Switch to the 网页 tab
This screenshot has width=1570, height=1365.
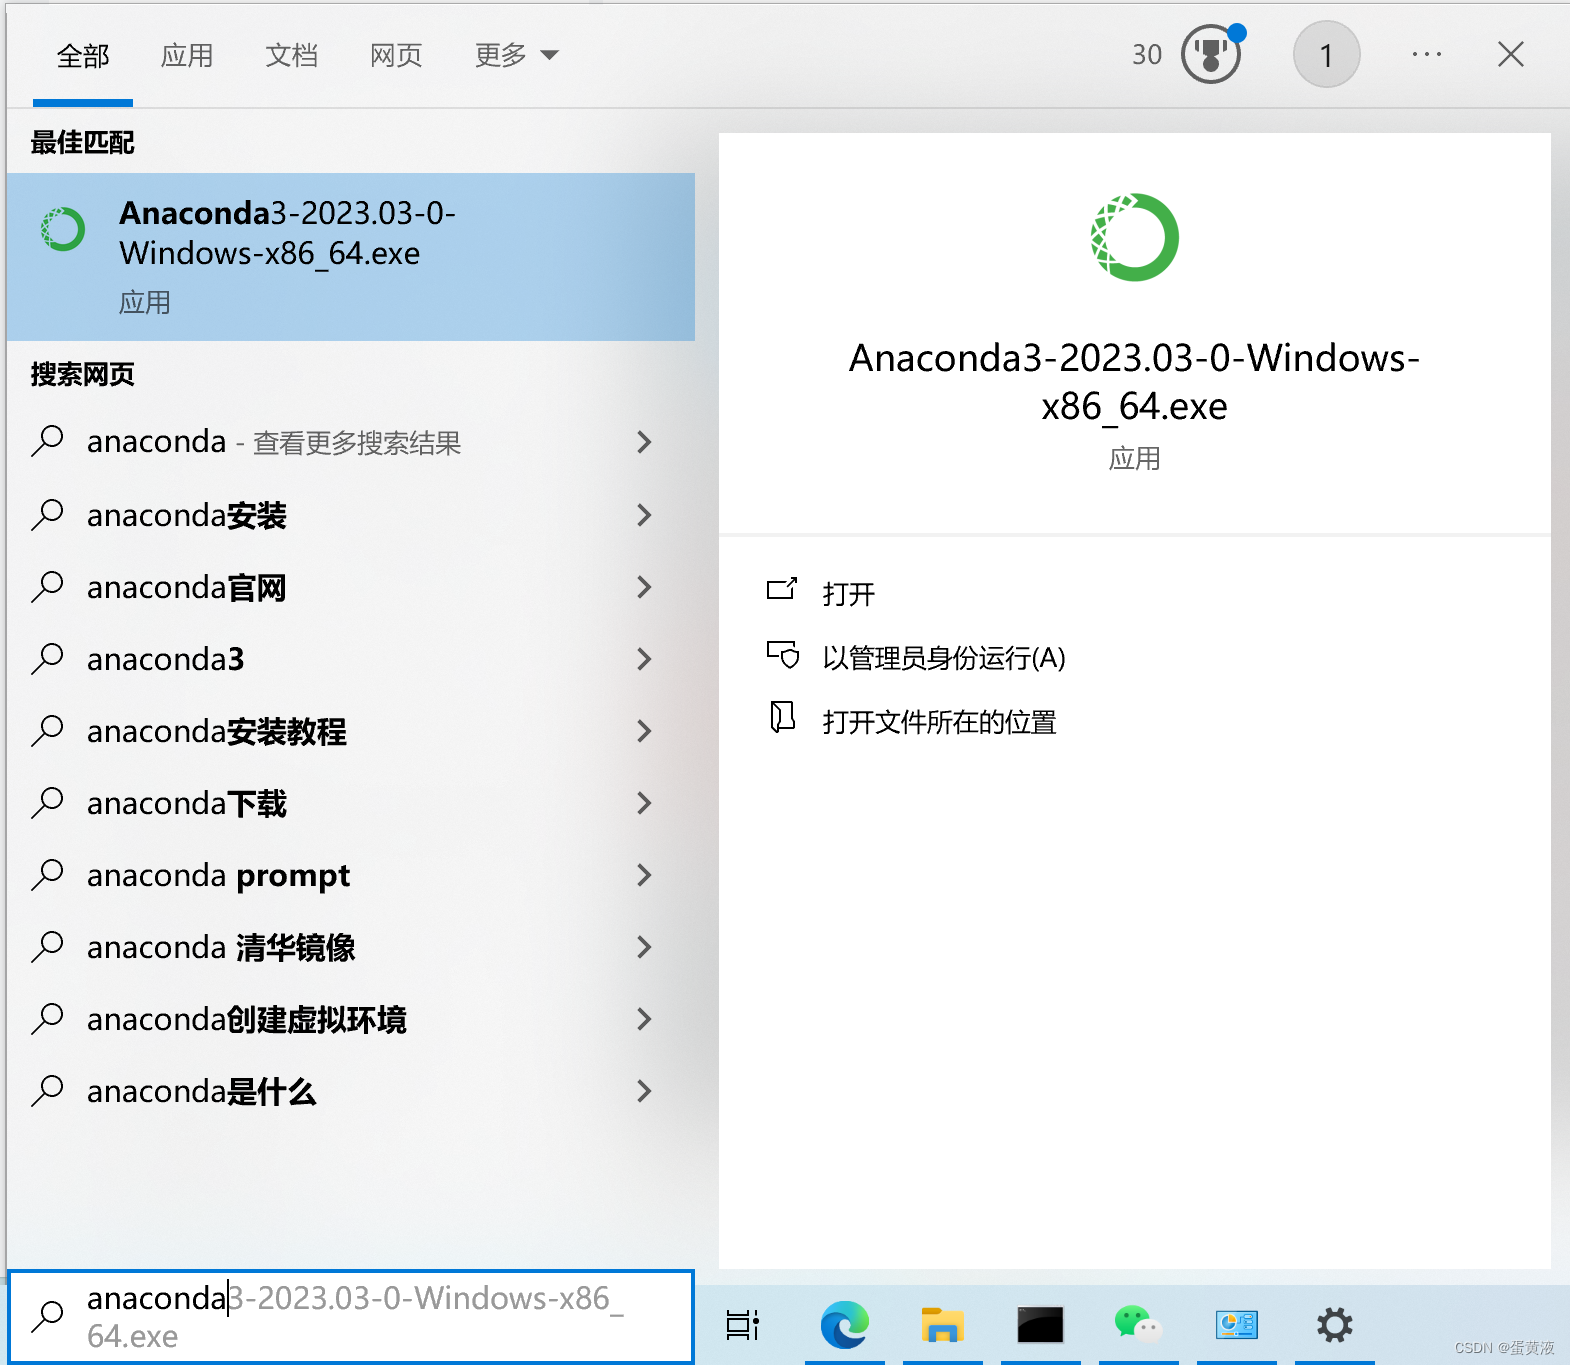tap(396, 56)
